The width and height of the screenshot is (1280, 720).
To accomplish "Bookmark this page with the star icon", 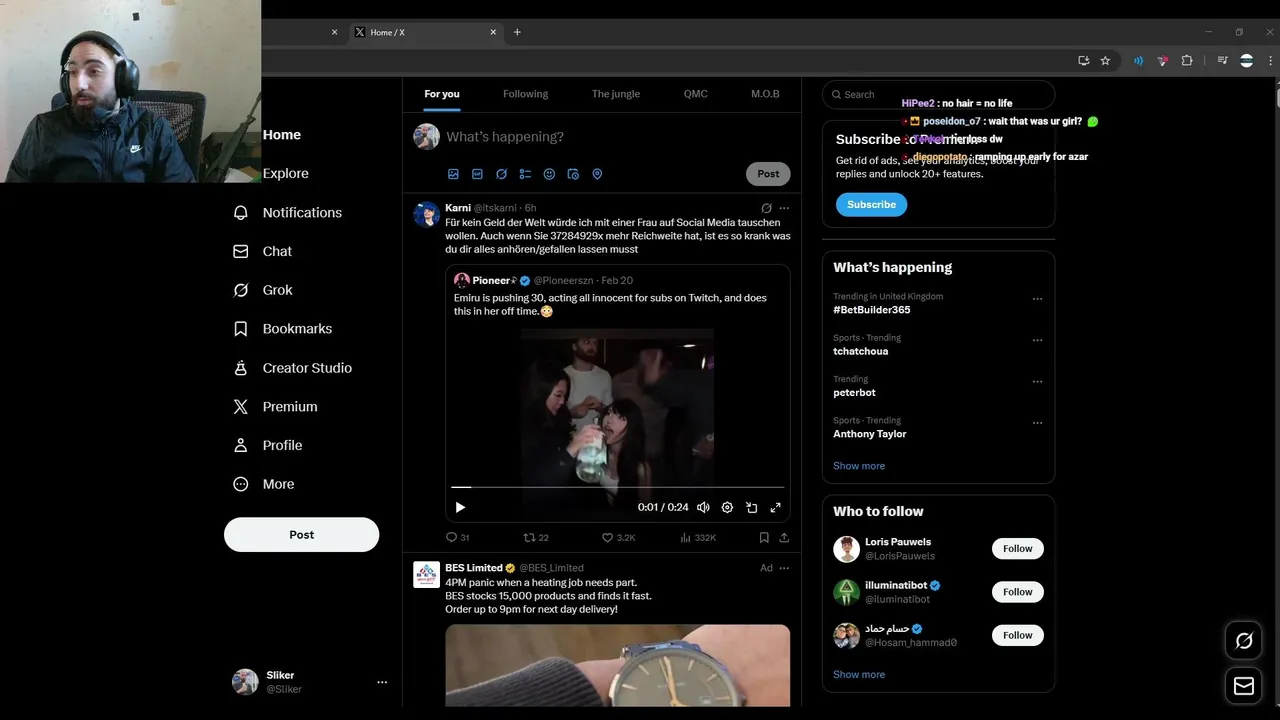I will point(1105,61).
